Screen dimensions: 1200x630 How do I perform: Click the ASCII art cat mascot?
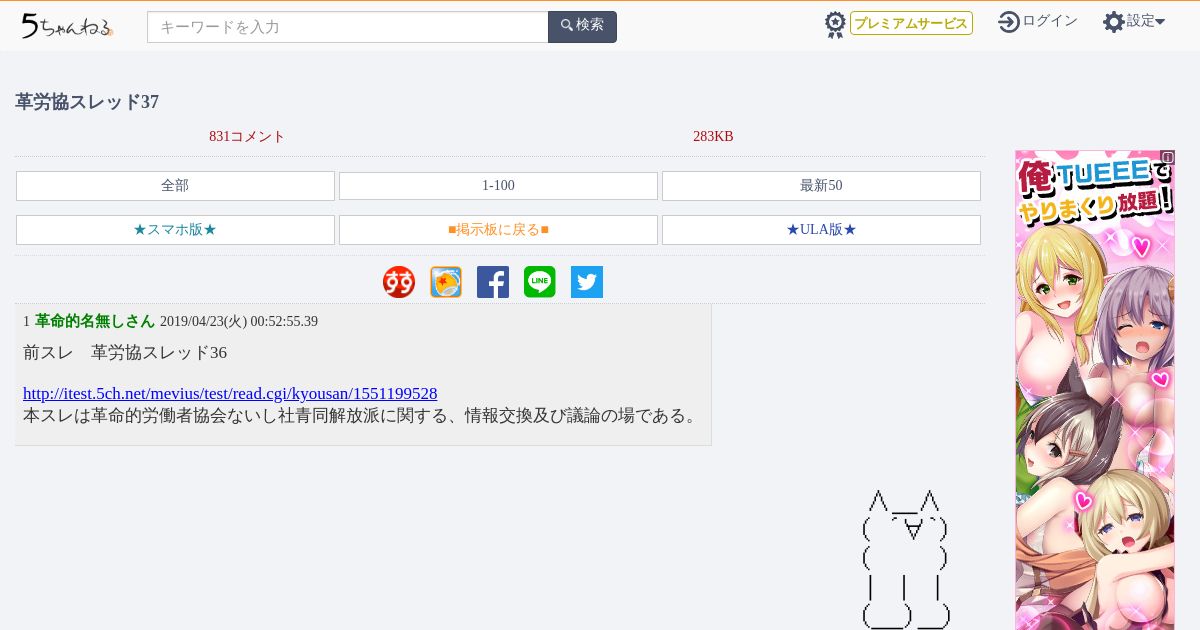click(x=906, y=560)
